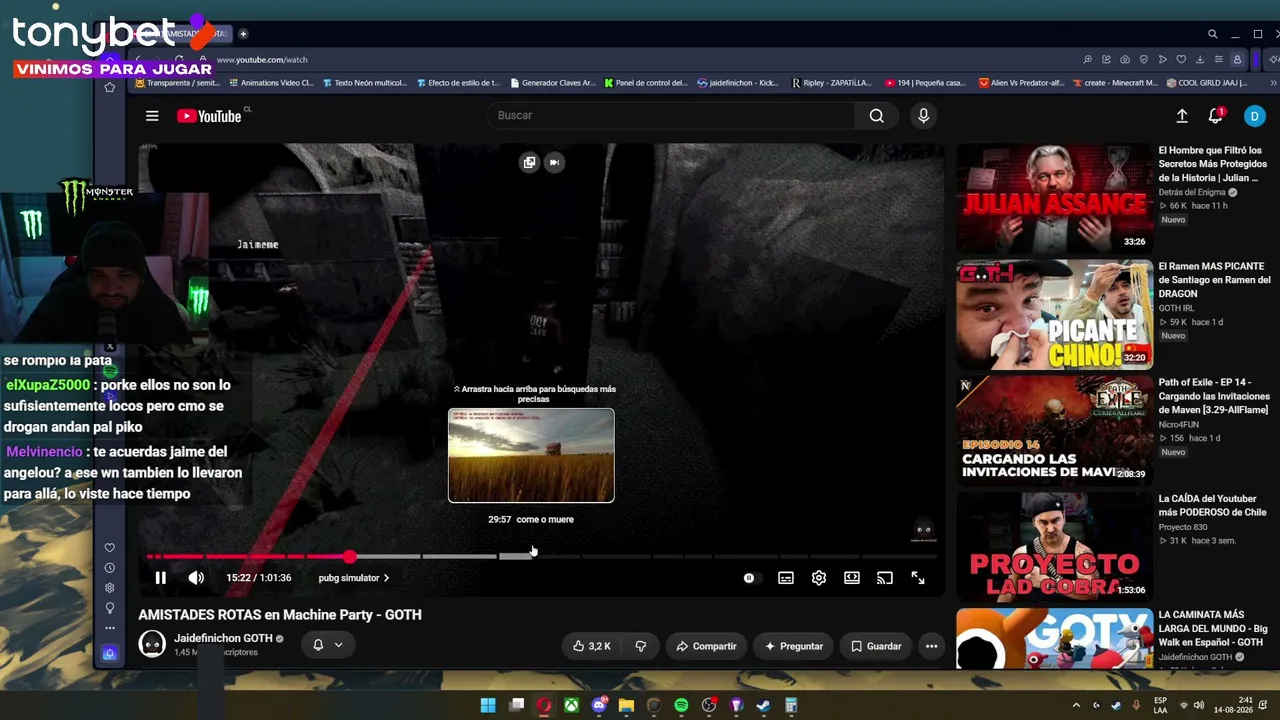Open the 'Ripley - ZAPATILLA...' bookmark

pos(832,83)
